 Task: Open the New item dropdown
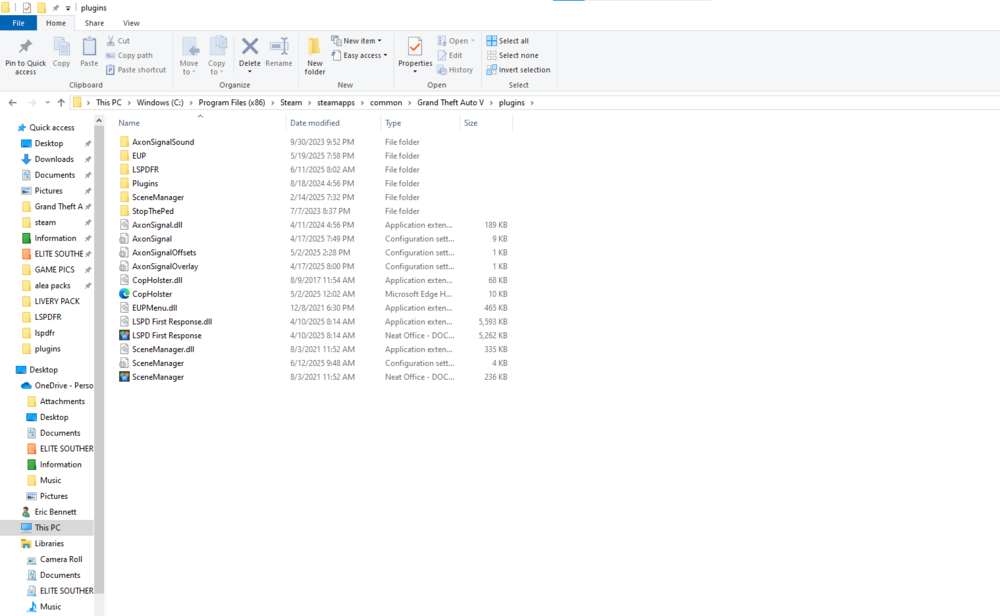click(x=357, y=41)
